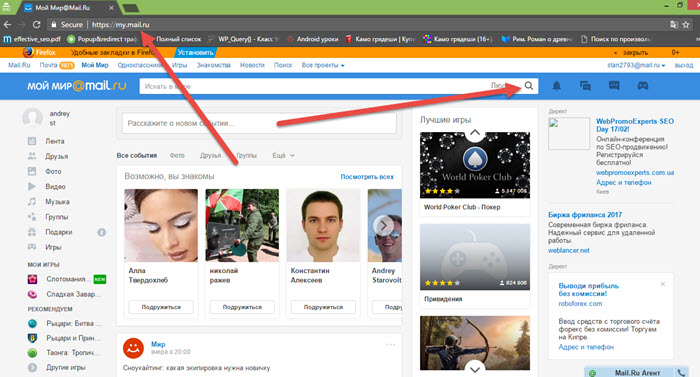Switch to the Фото events tab
This screenshot has width=700, height=377.
pyautogui.click(x=177, y=155)
